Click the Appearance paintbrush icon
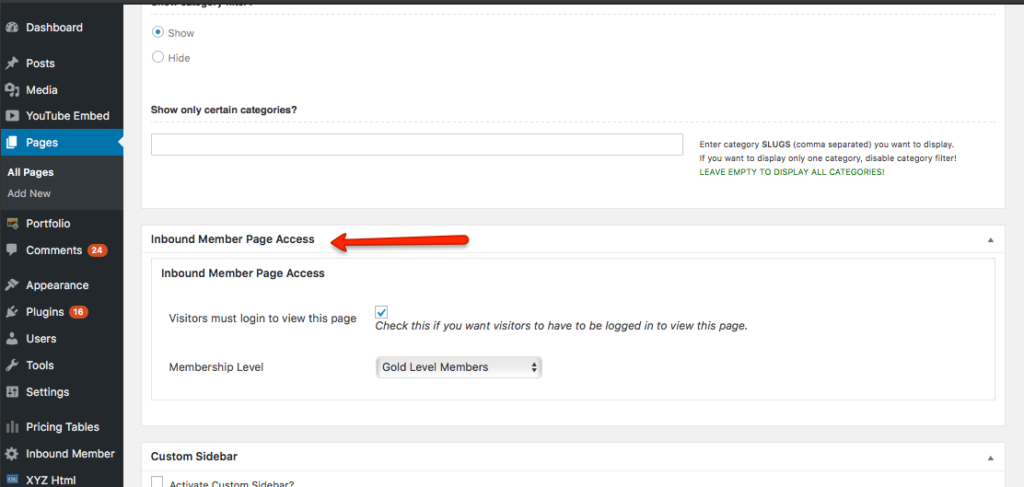Image resolution: width=1024 pixels, height=487 pixels. tap(11, 285)
